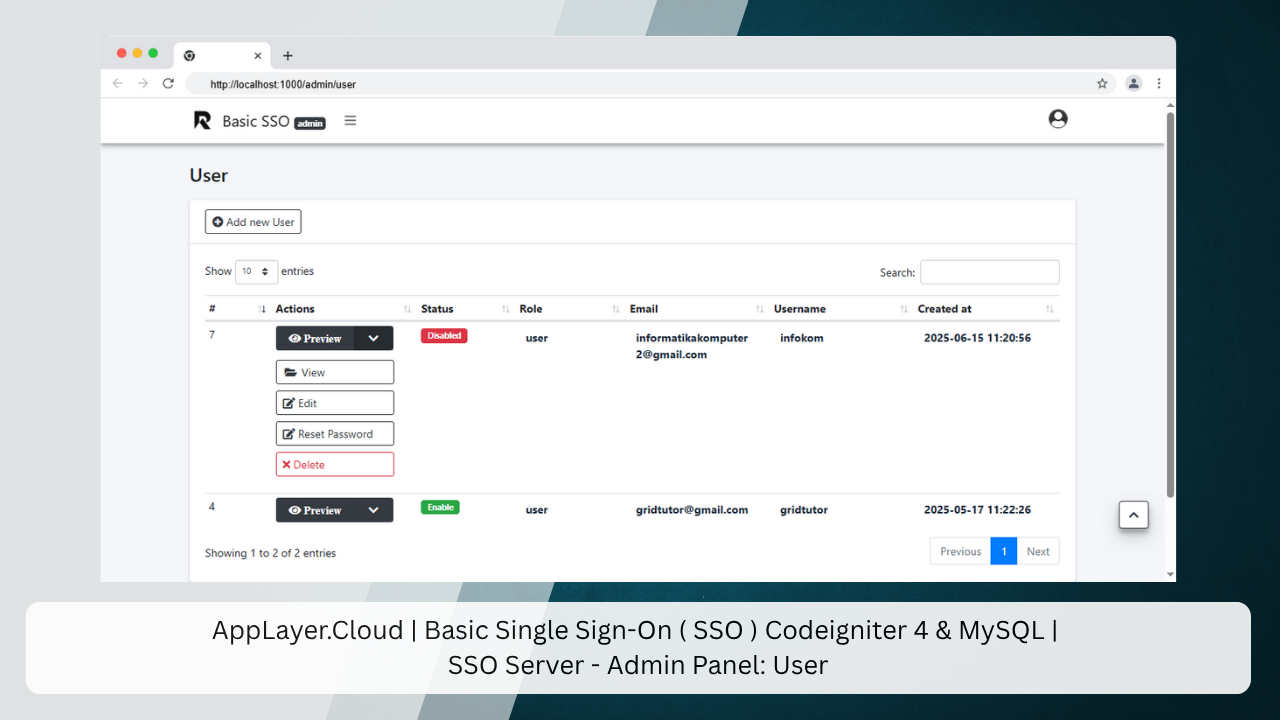The image size is (1280, 720).
Task: Click Add new User button
Action: point(253,222)
